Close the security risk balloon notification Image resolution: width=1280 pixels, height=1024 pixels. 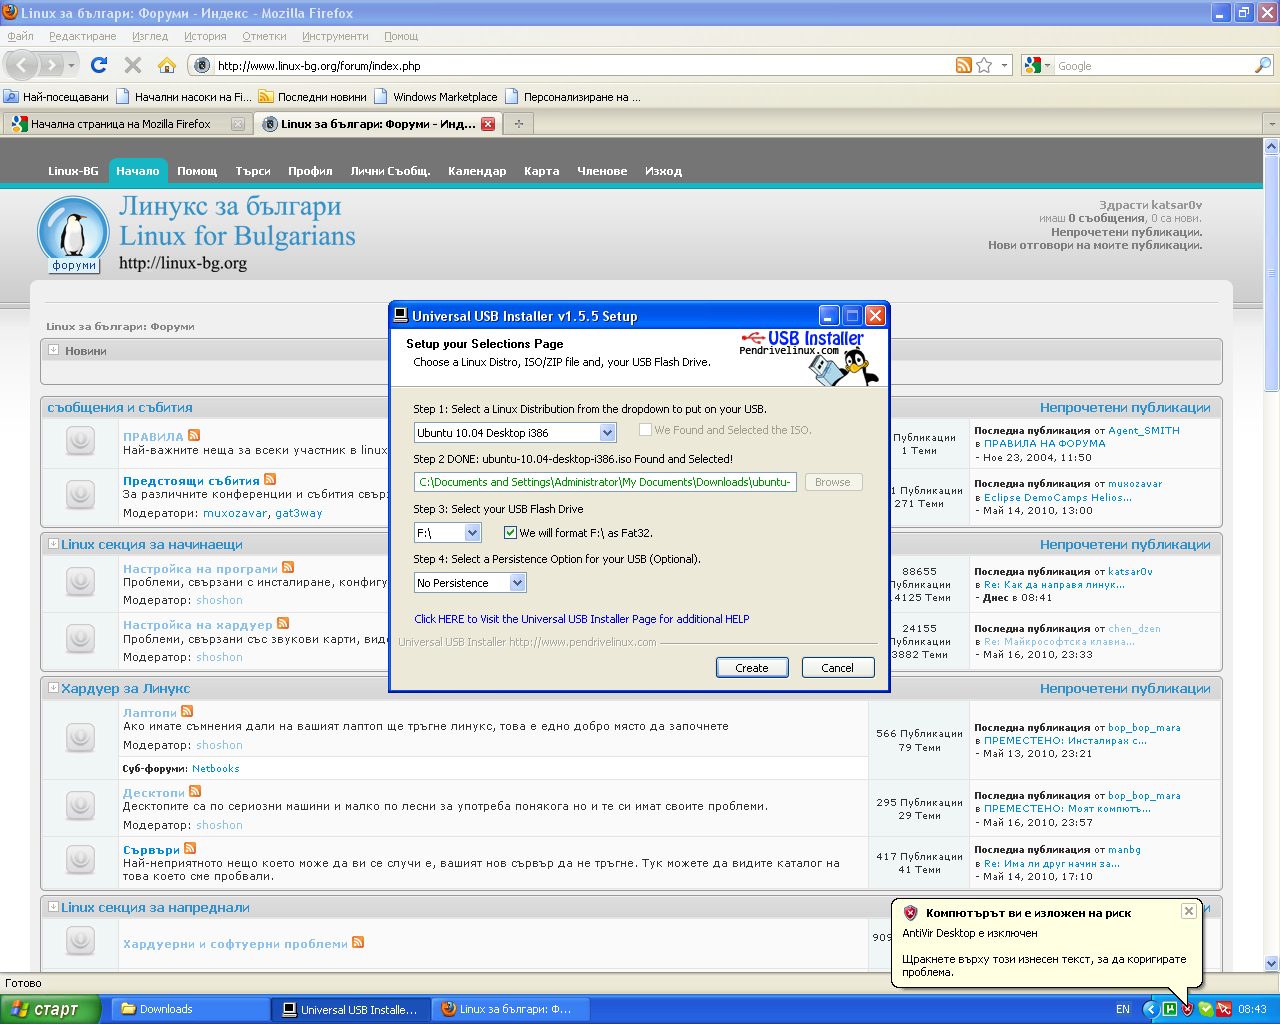1188,911
